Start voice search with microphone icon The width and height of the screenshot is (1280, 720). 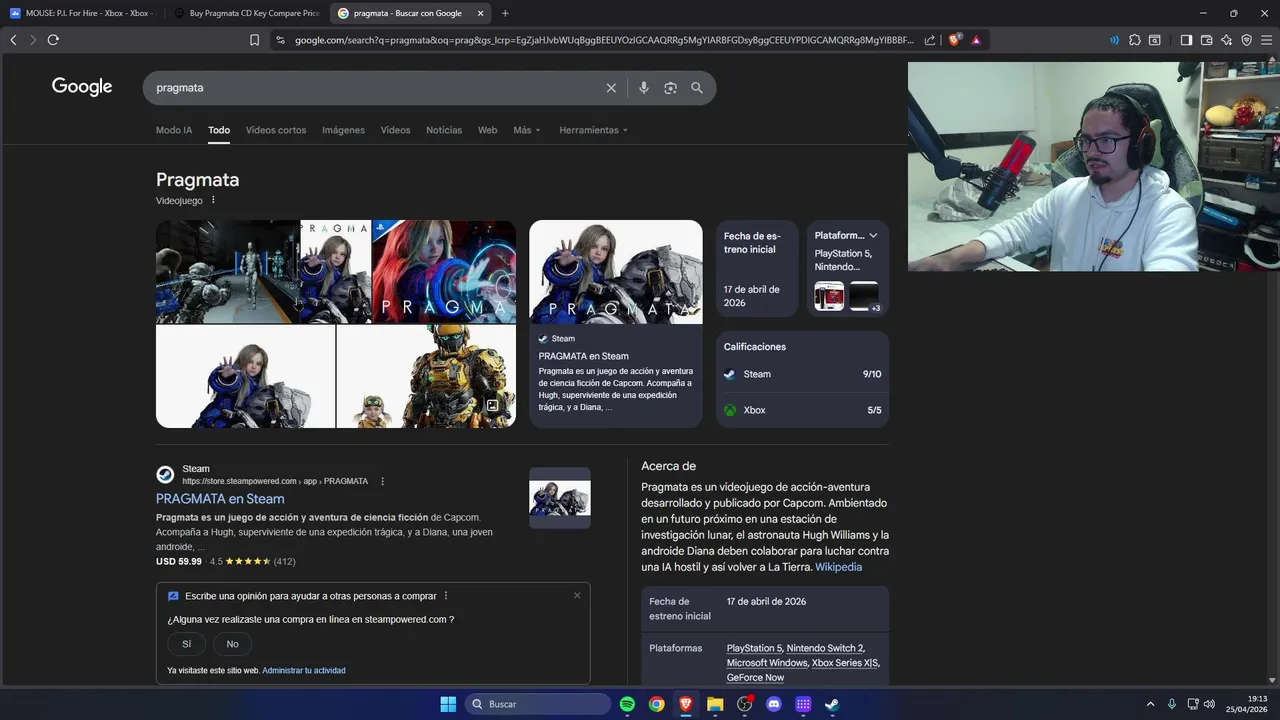pos(643,88)
